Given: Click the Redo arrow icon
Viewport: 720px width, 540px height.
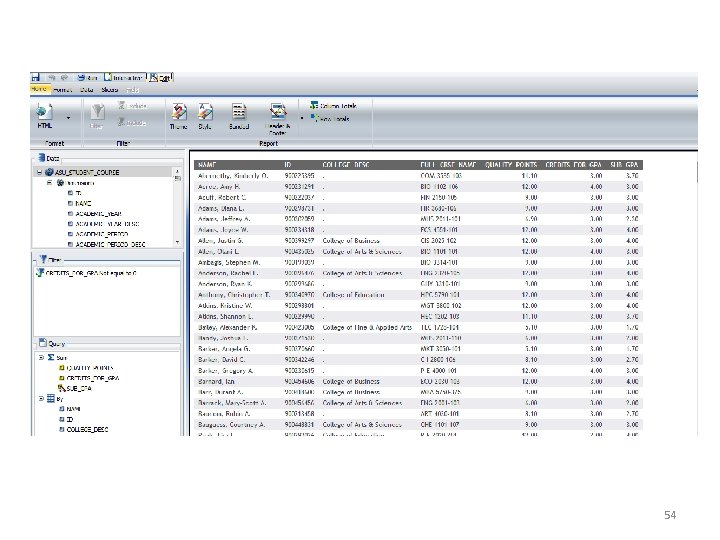Looking at the screenshot, I should click(x=65, y=78).
